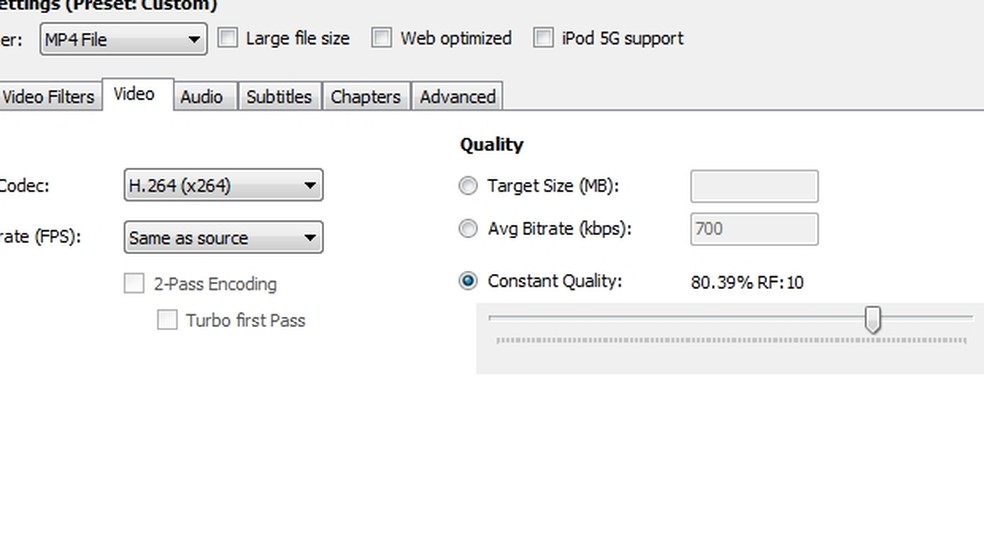The width and height of the screenshot is (984, 536).
Task: Open the Audio tab
Action: click(x=201, y=97)
